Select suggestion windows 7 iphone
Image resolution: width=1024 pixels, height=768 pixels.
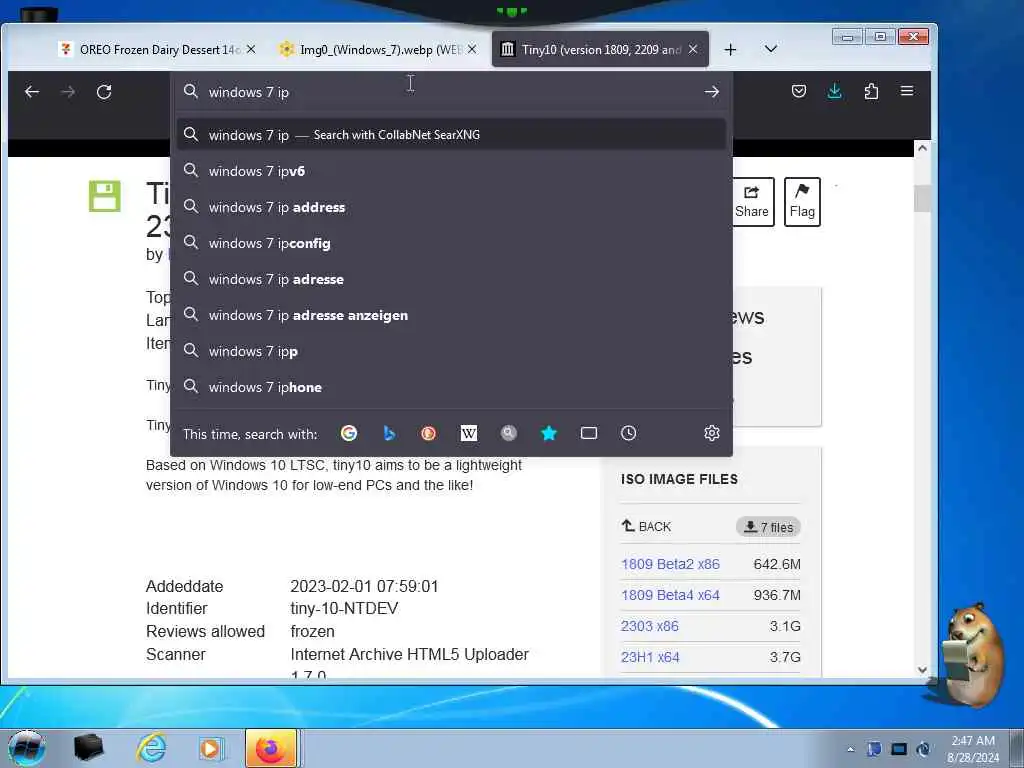[451, 387]
